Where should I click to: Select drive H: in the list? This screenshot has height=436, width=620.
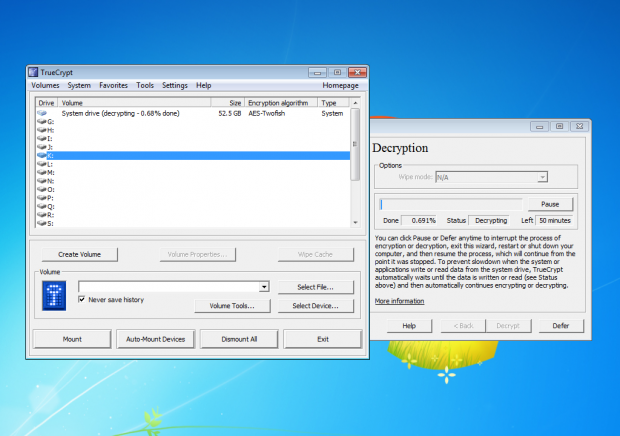[x=45, y=130]
